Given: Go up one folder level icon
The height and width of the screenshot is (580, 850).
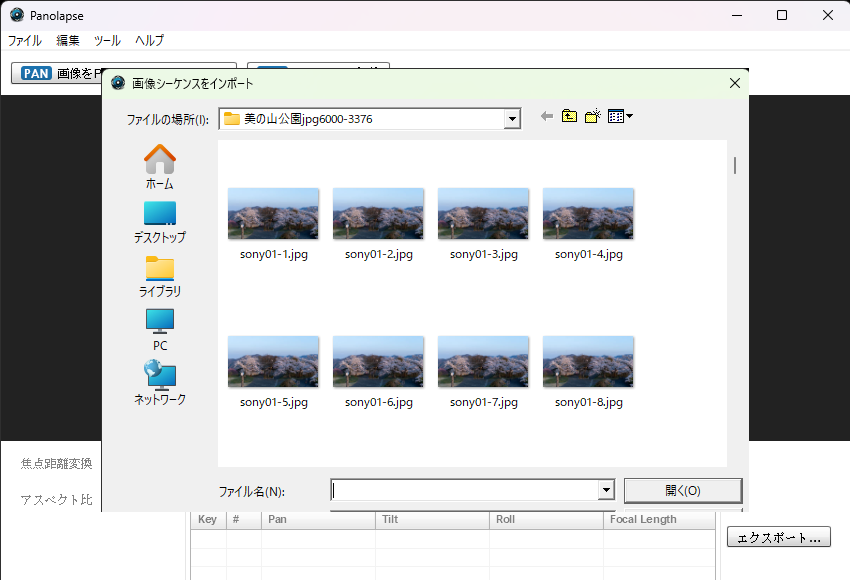Looking at the screenshot, I should [x=569, y=117].
